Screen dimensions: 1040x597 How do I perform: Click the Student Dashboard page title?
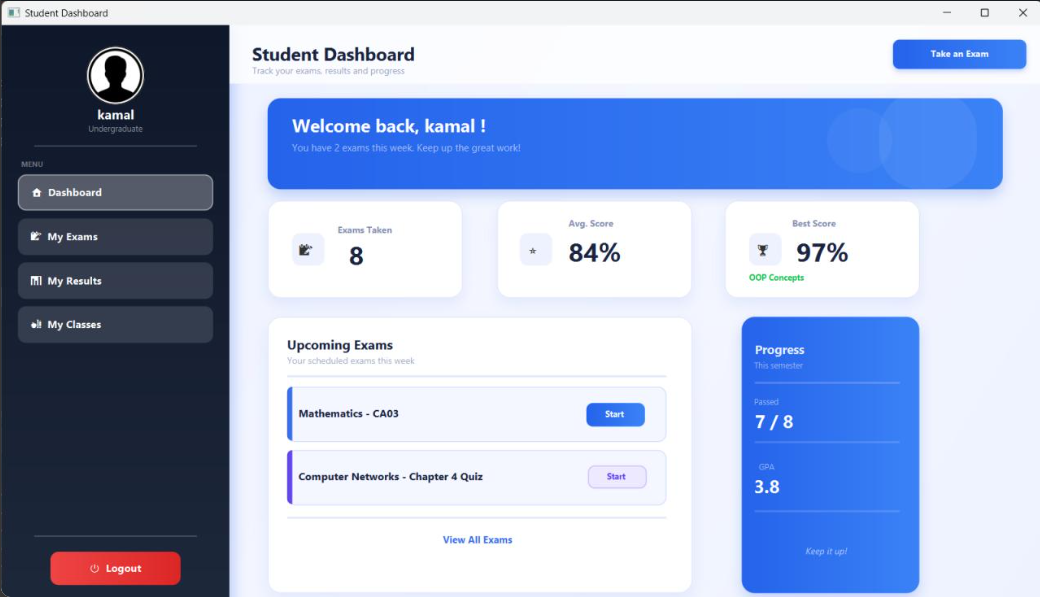coord(333,54)
